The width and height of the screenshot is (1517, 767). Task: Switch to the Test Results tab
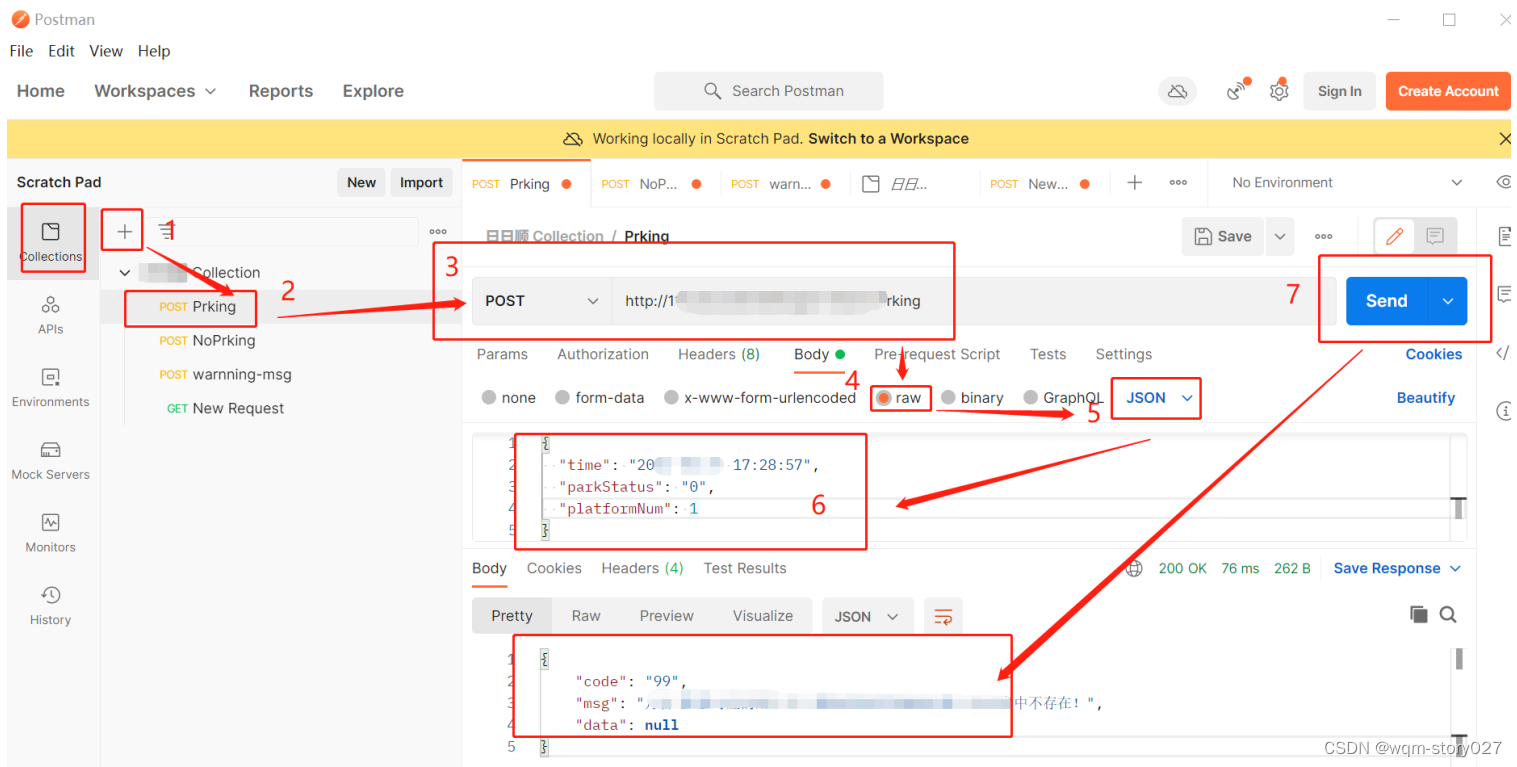tap(745, 568)
